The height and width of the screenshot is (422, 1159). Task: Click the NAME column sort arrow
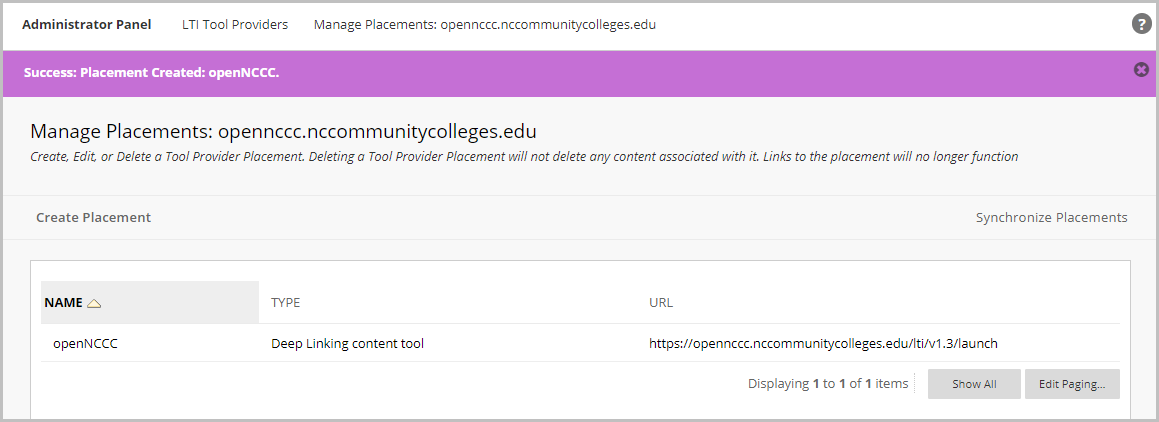pyautogui.click(x=95, y=303)
